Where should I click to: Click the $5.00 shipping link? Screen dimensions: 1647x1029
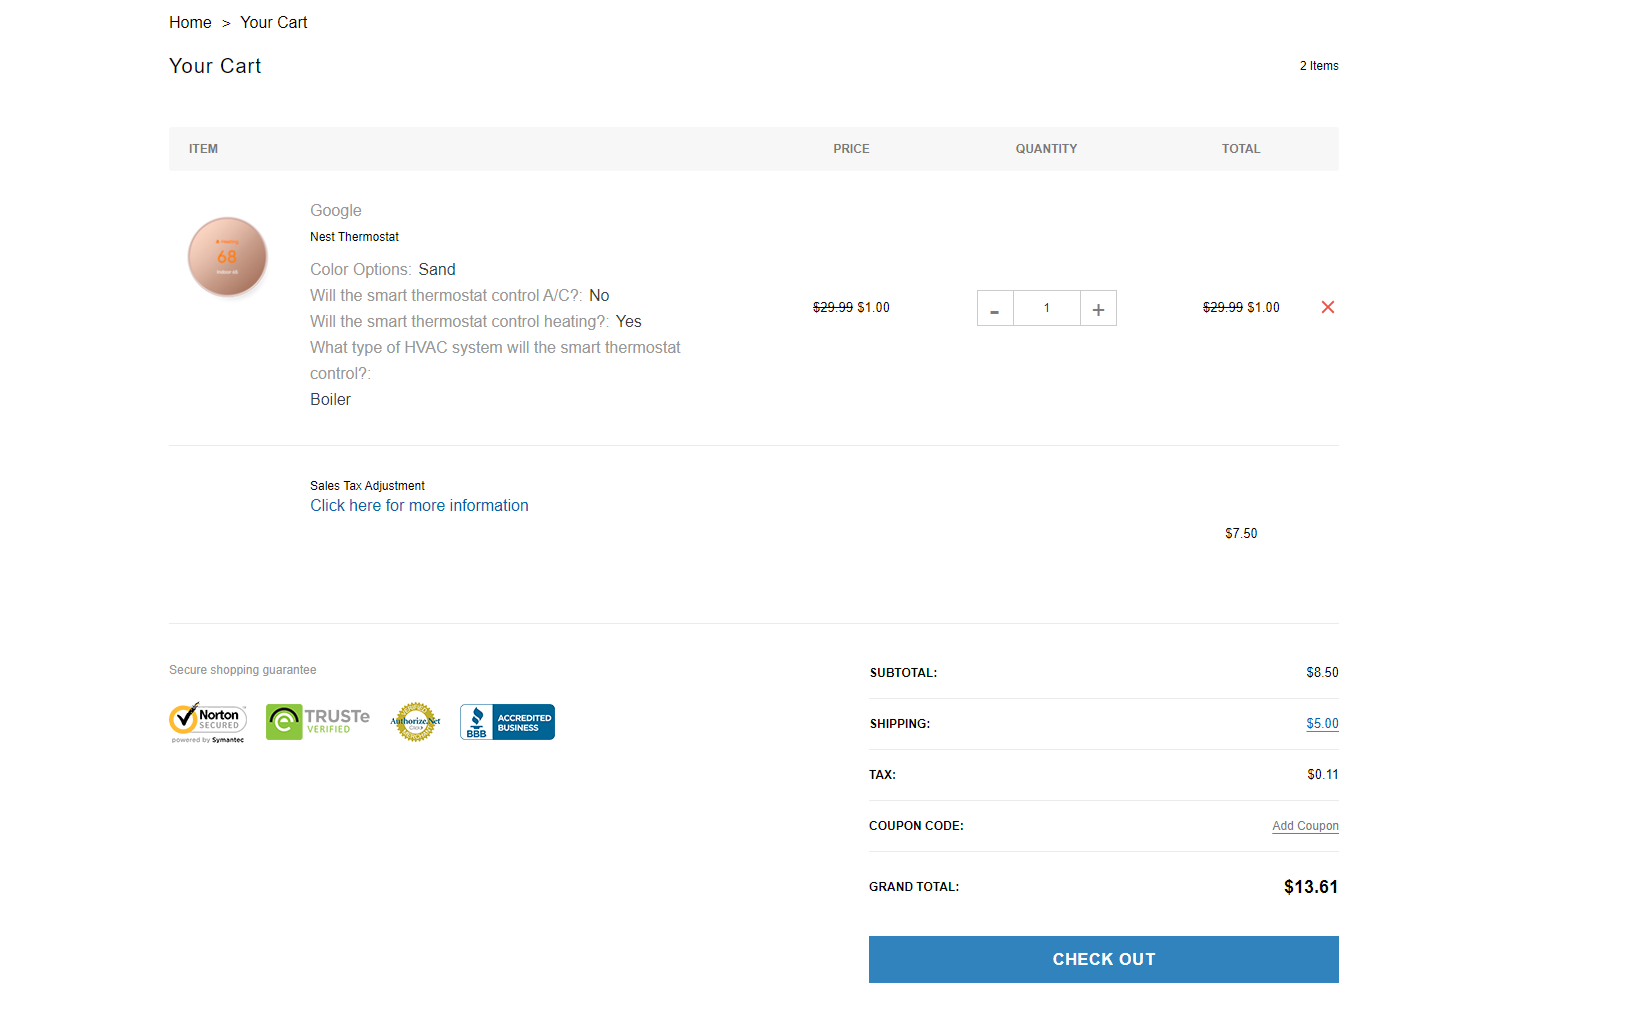click(x=1322, y=724)
